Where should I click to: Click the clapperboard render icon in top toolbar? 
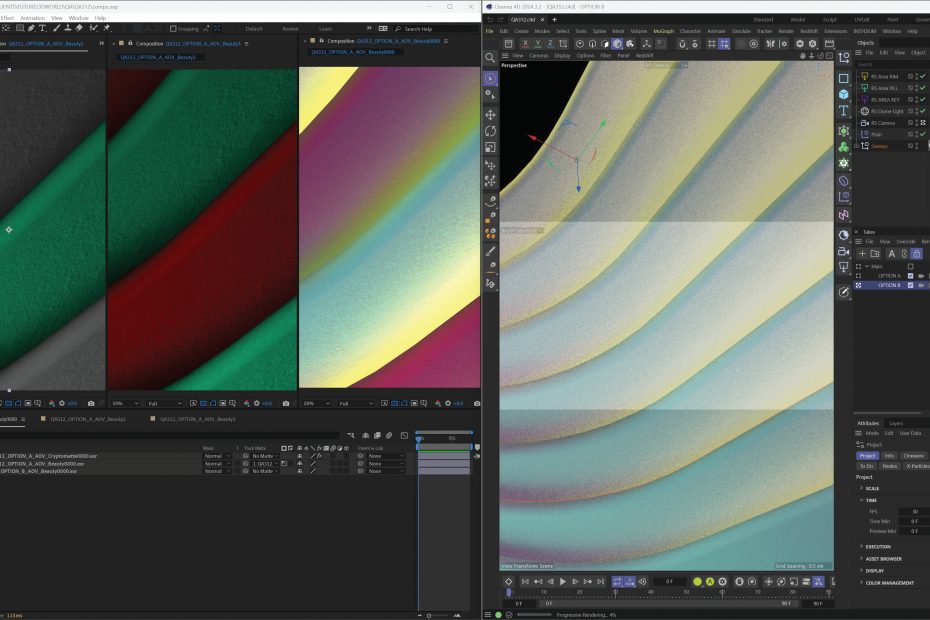tap(829, 43)
